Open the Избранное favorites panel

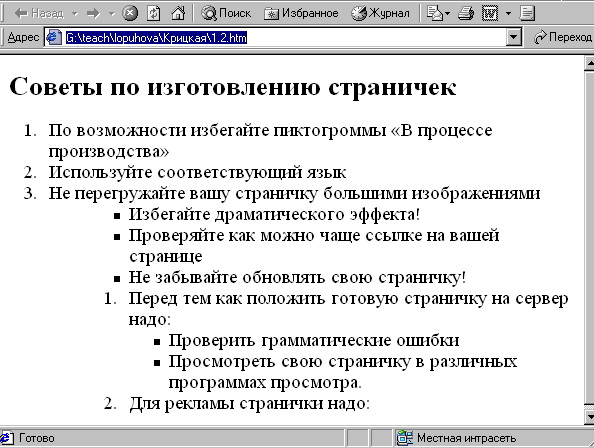pos(301,14)
